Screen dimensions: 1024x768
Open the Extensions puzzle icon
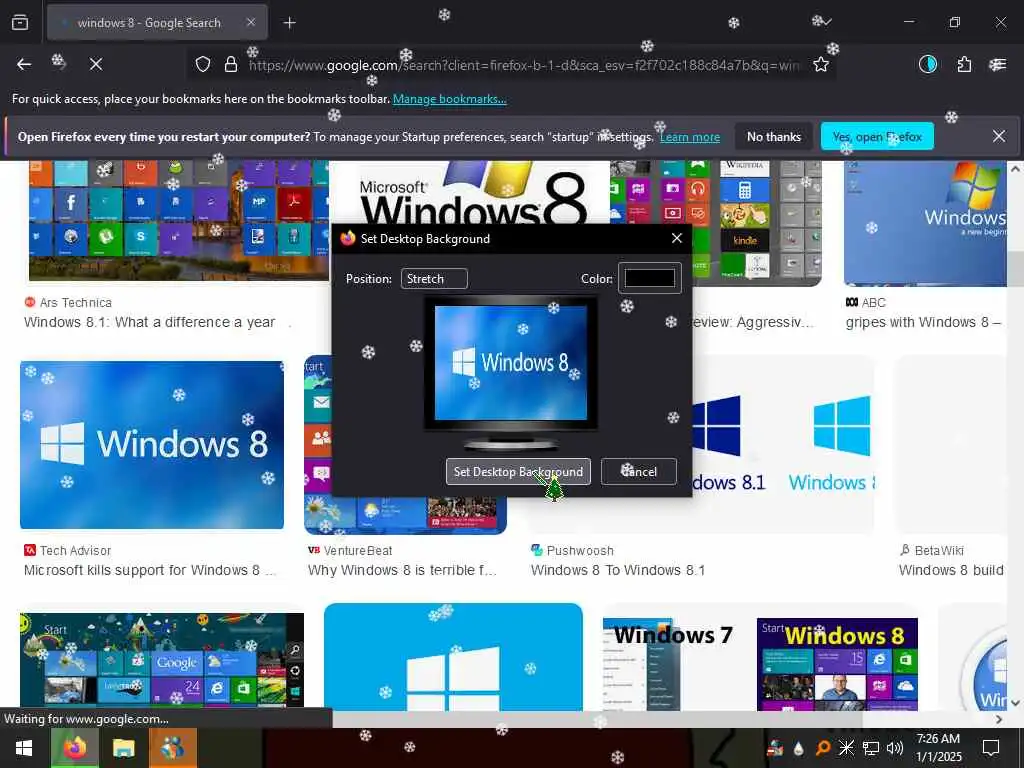(964, 64)
